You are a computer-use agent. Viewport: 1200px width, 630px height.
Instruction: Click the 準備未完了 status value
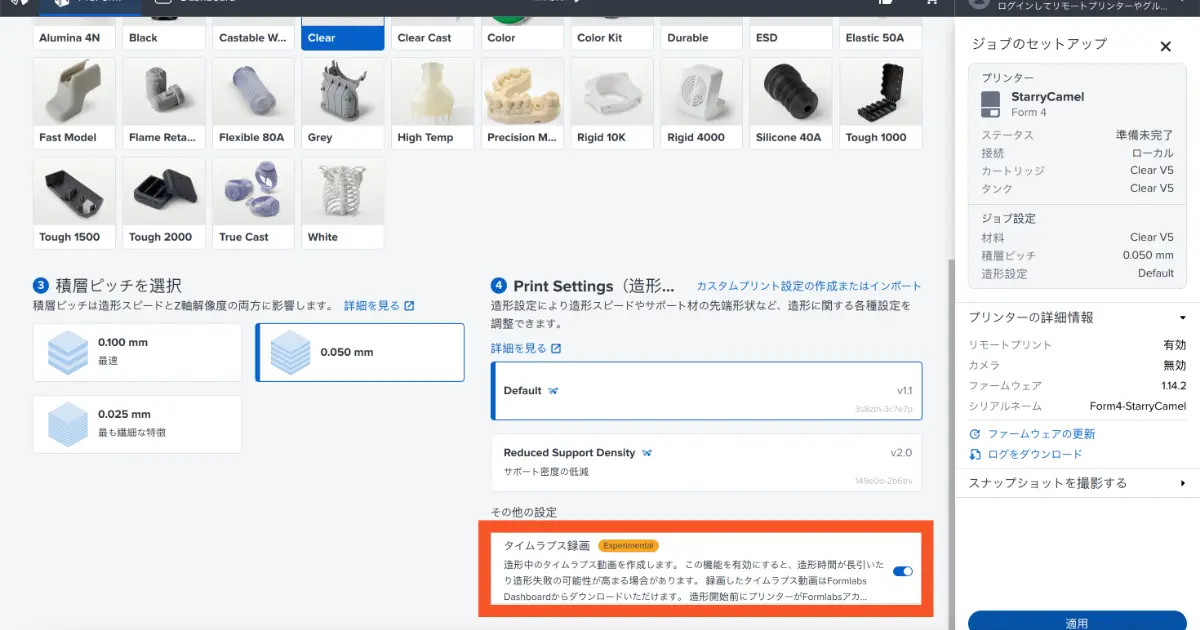(1145, 135)
